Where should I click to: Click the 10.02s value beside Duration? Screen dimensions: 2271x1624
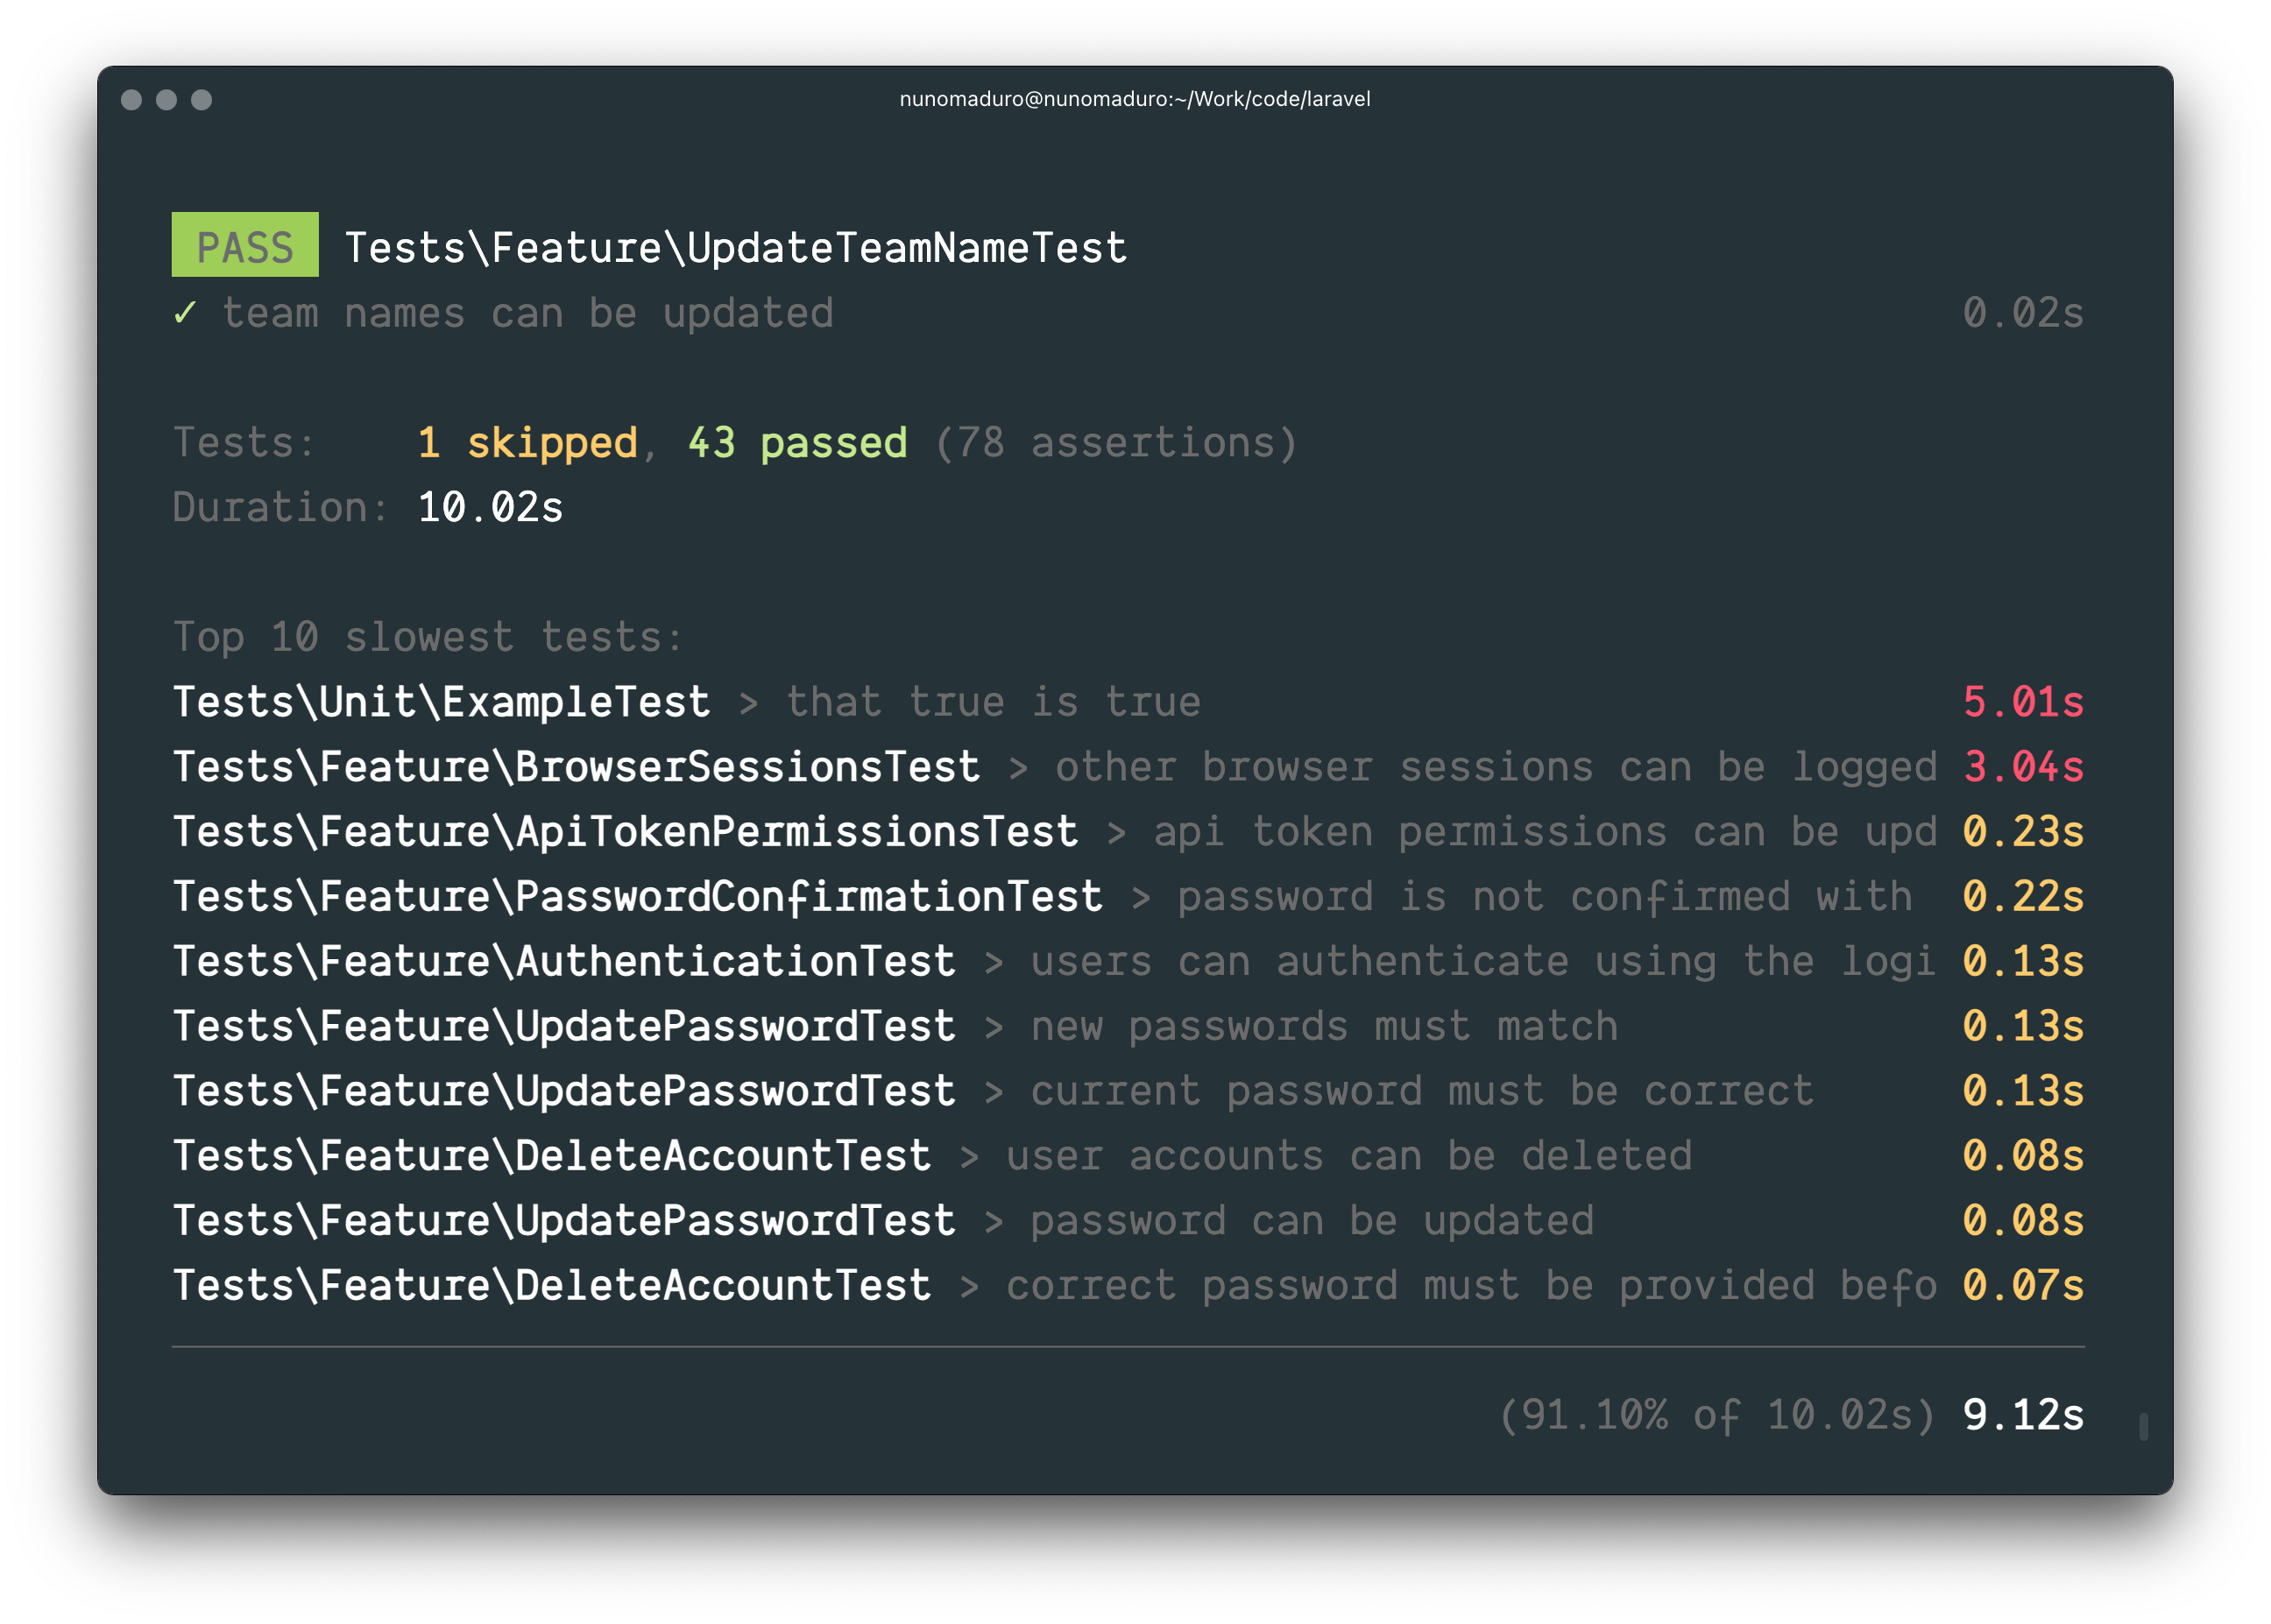490,508
